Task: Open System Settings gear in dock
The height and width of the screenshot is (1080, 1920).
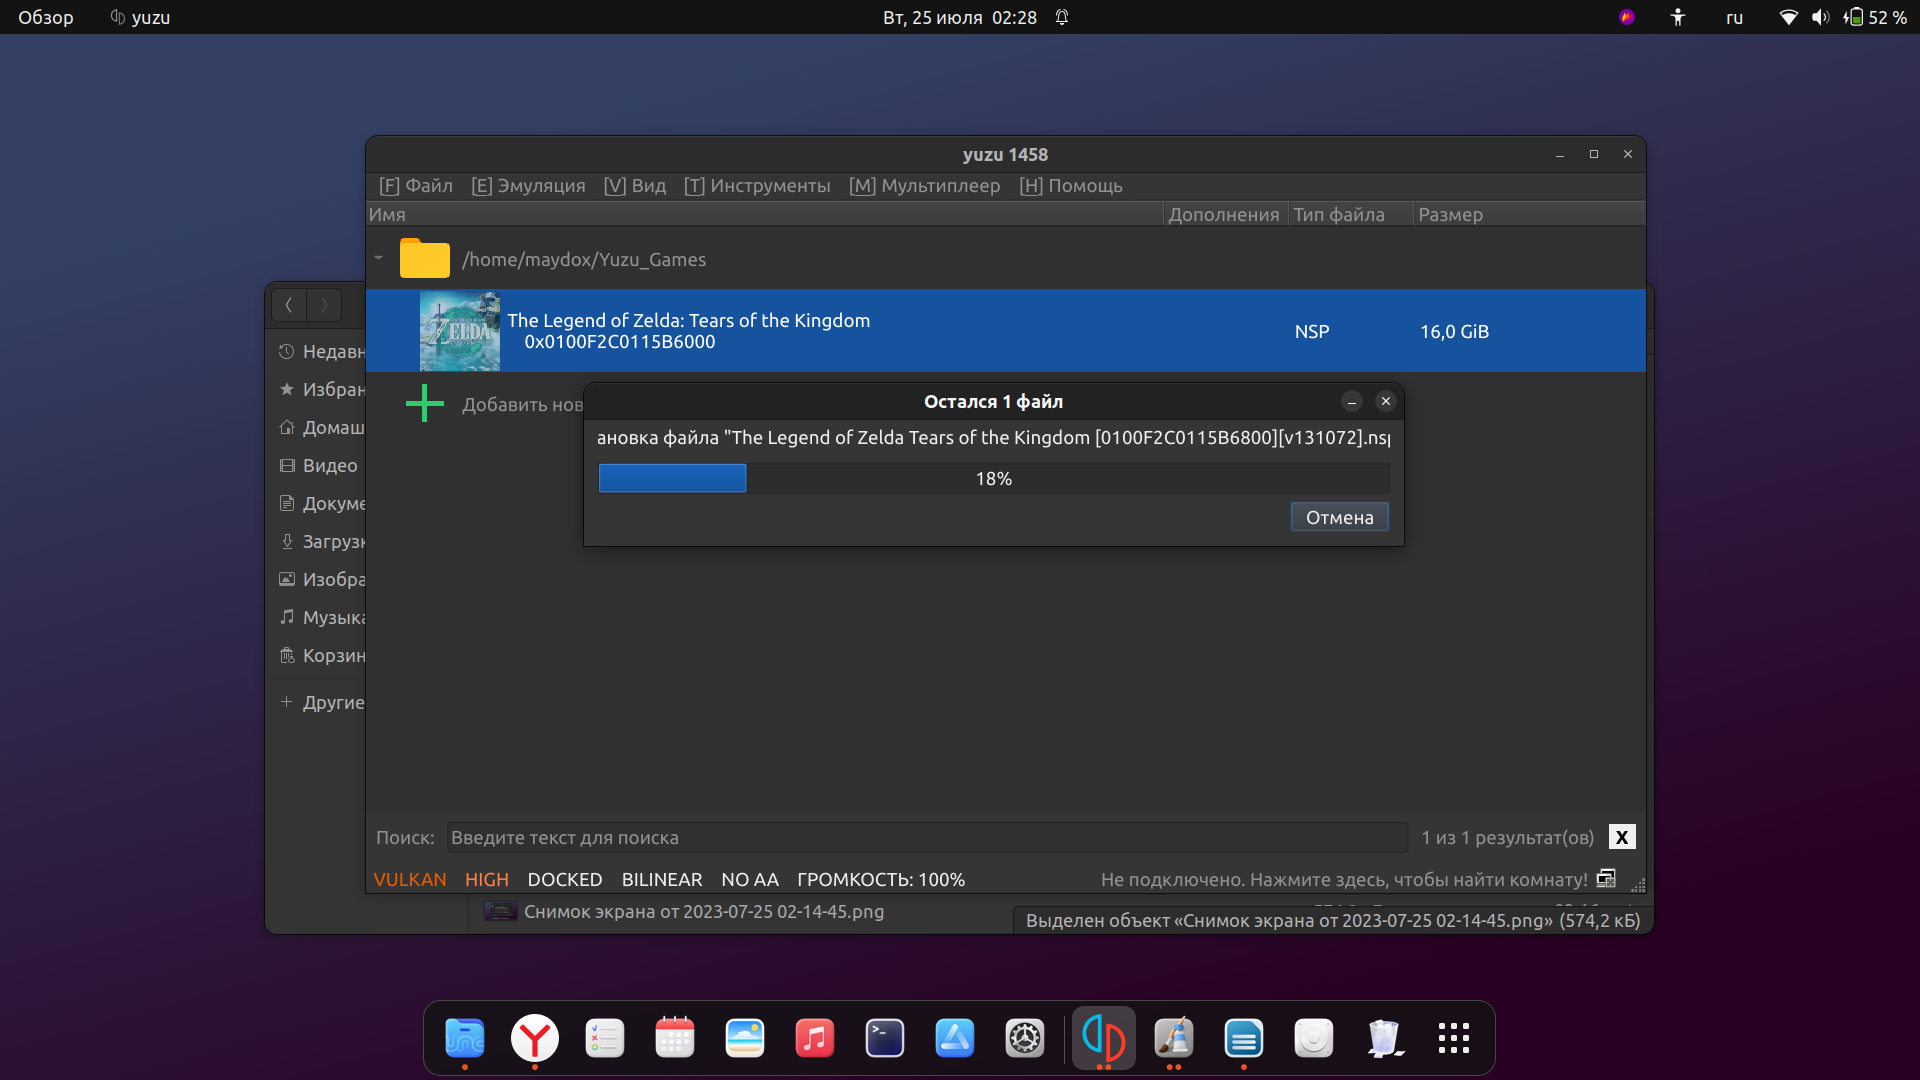Action: point(1025,1038)
